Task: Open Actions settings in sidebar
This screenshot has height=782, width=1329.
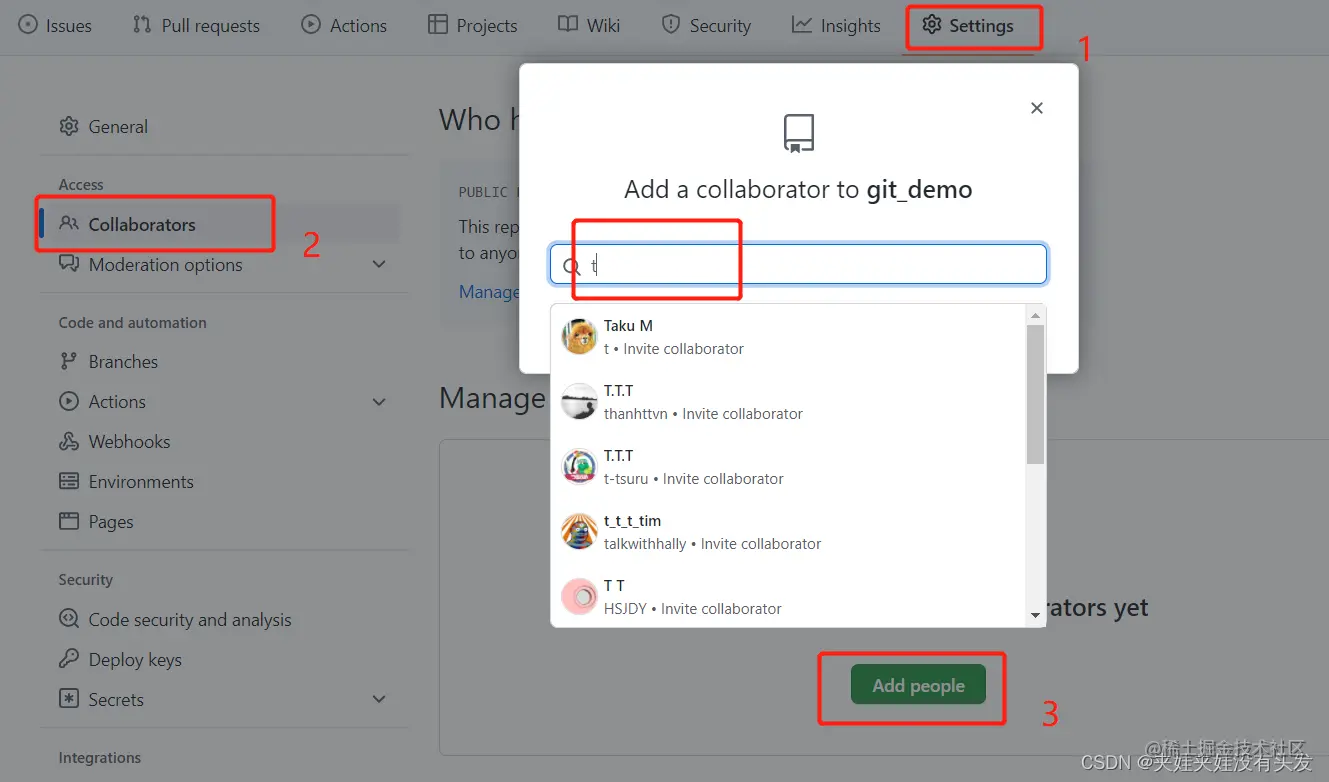Action: [220, 402]
